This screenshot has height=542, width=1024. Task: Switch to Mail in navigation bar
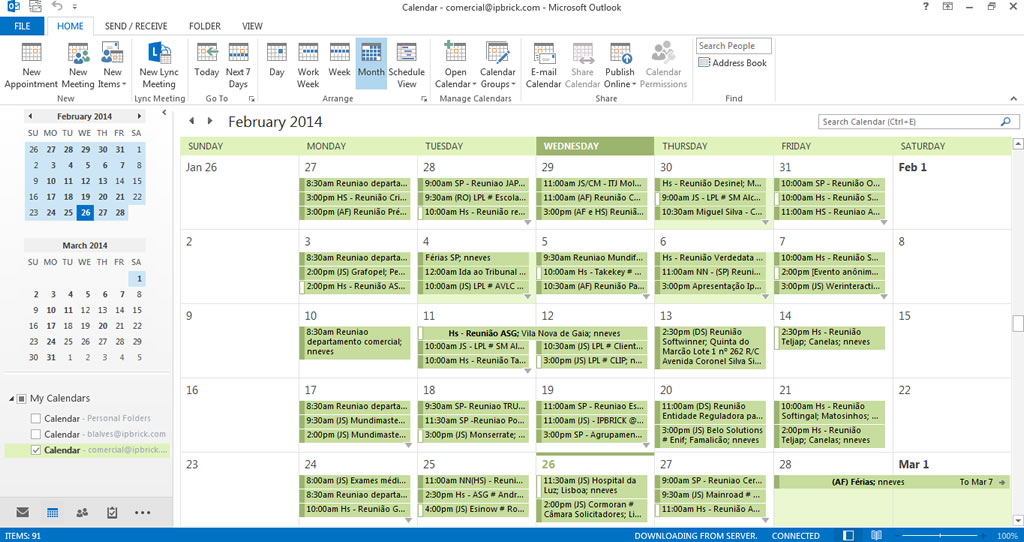(x=23, y=513)
